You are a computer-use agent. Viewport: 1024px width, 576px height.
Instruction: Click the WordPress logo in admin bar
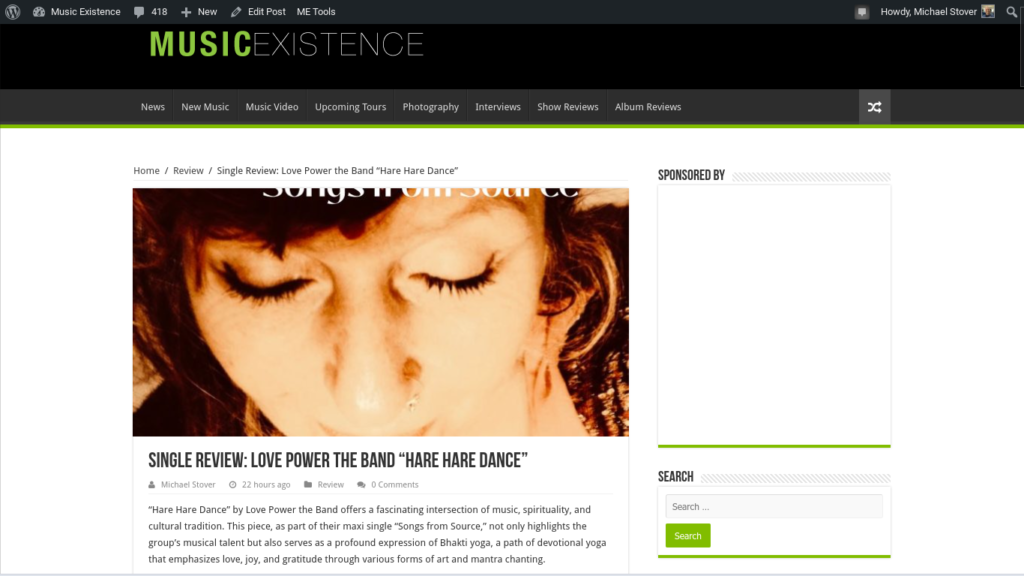12,12
